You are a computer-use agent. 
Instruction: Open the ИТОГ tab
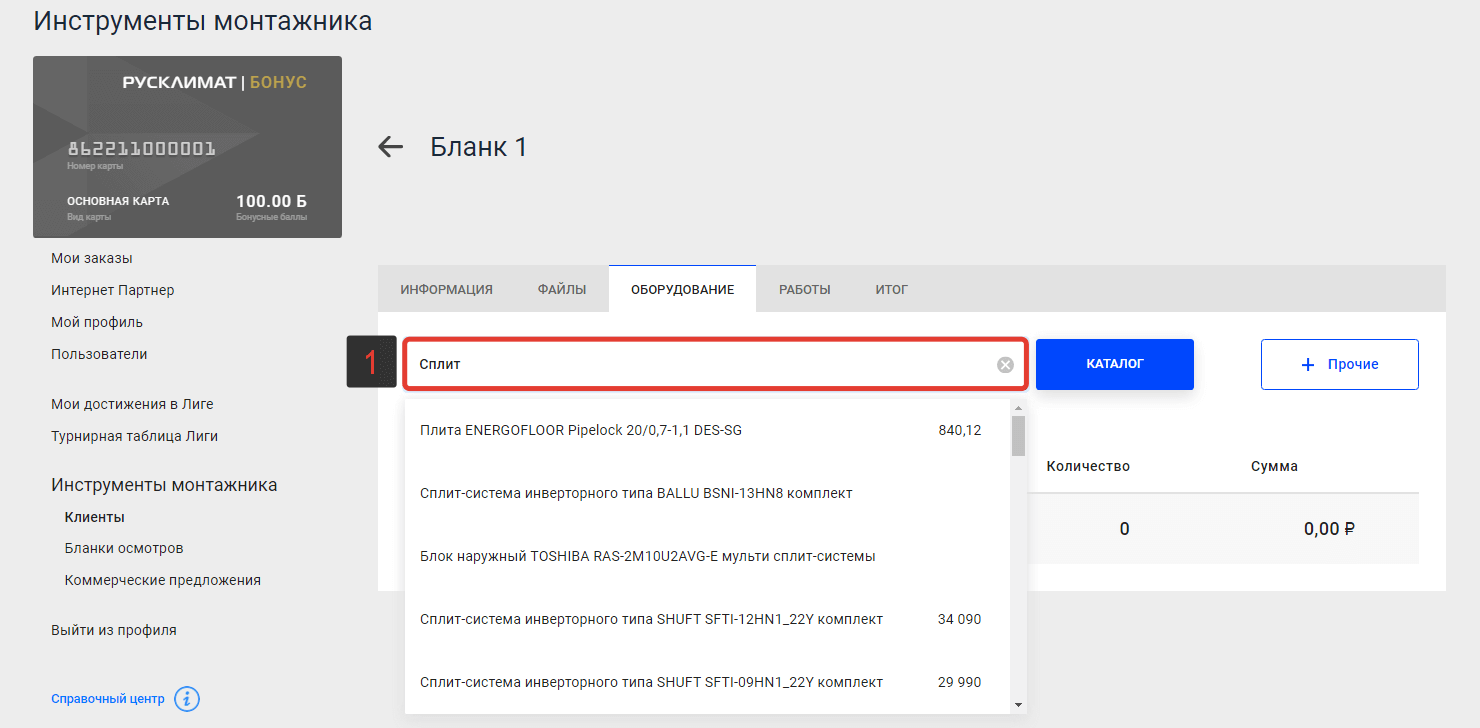892,290
